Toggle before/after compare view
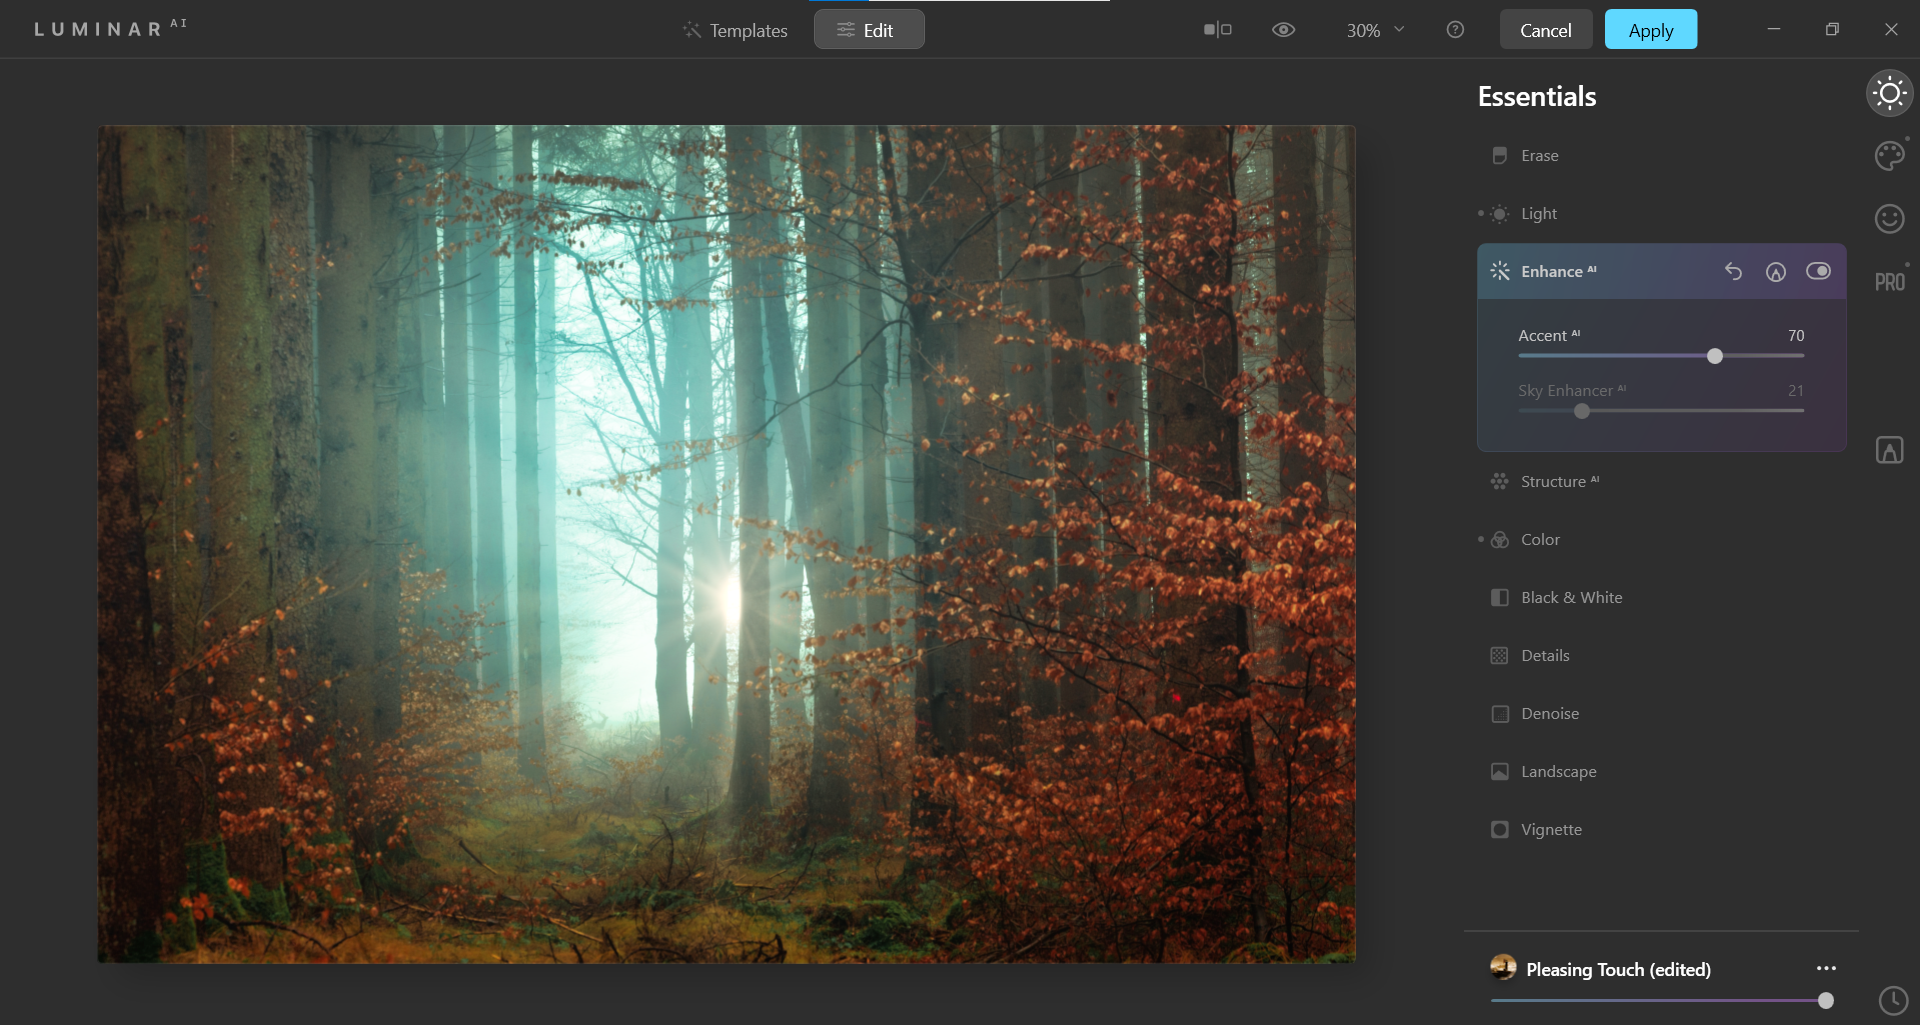The width and height of the screenshot is (1920, 1025). coord(1217,30)
